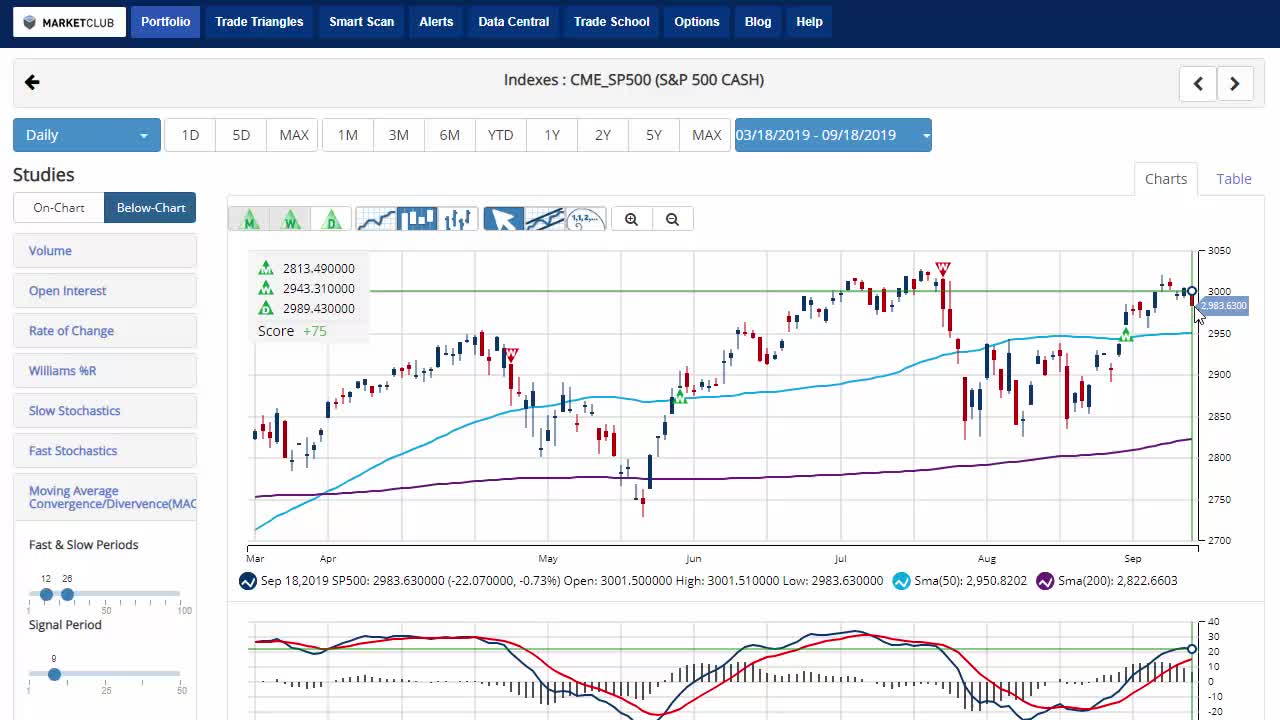Click the Score +75 readout

[292, 331]
